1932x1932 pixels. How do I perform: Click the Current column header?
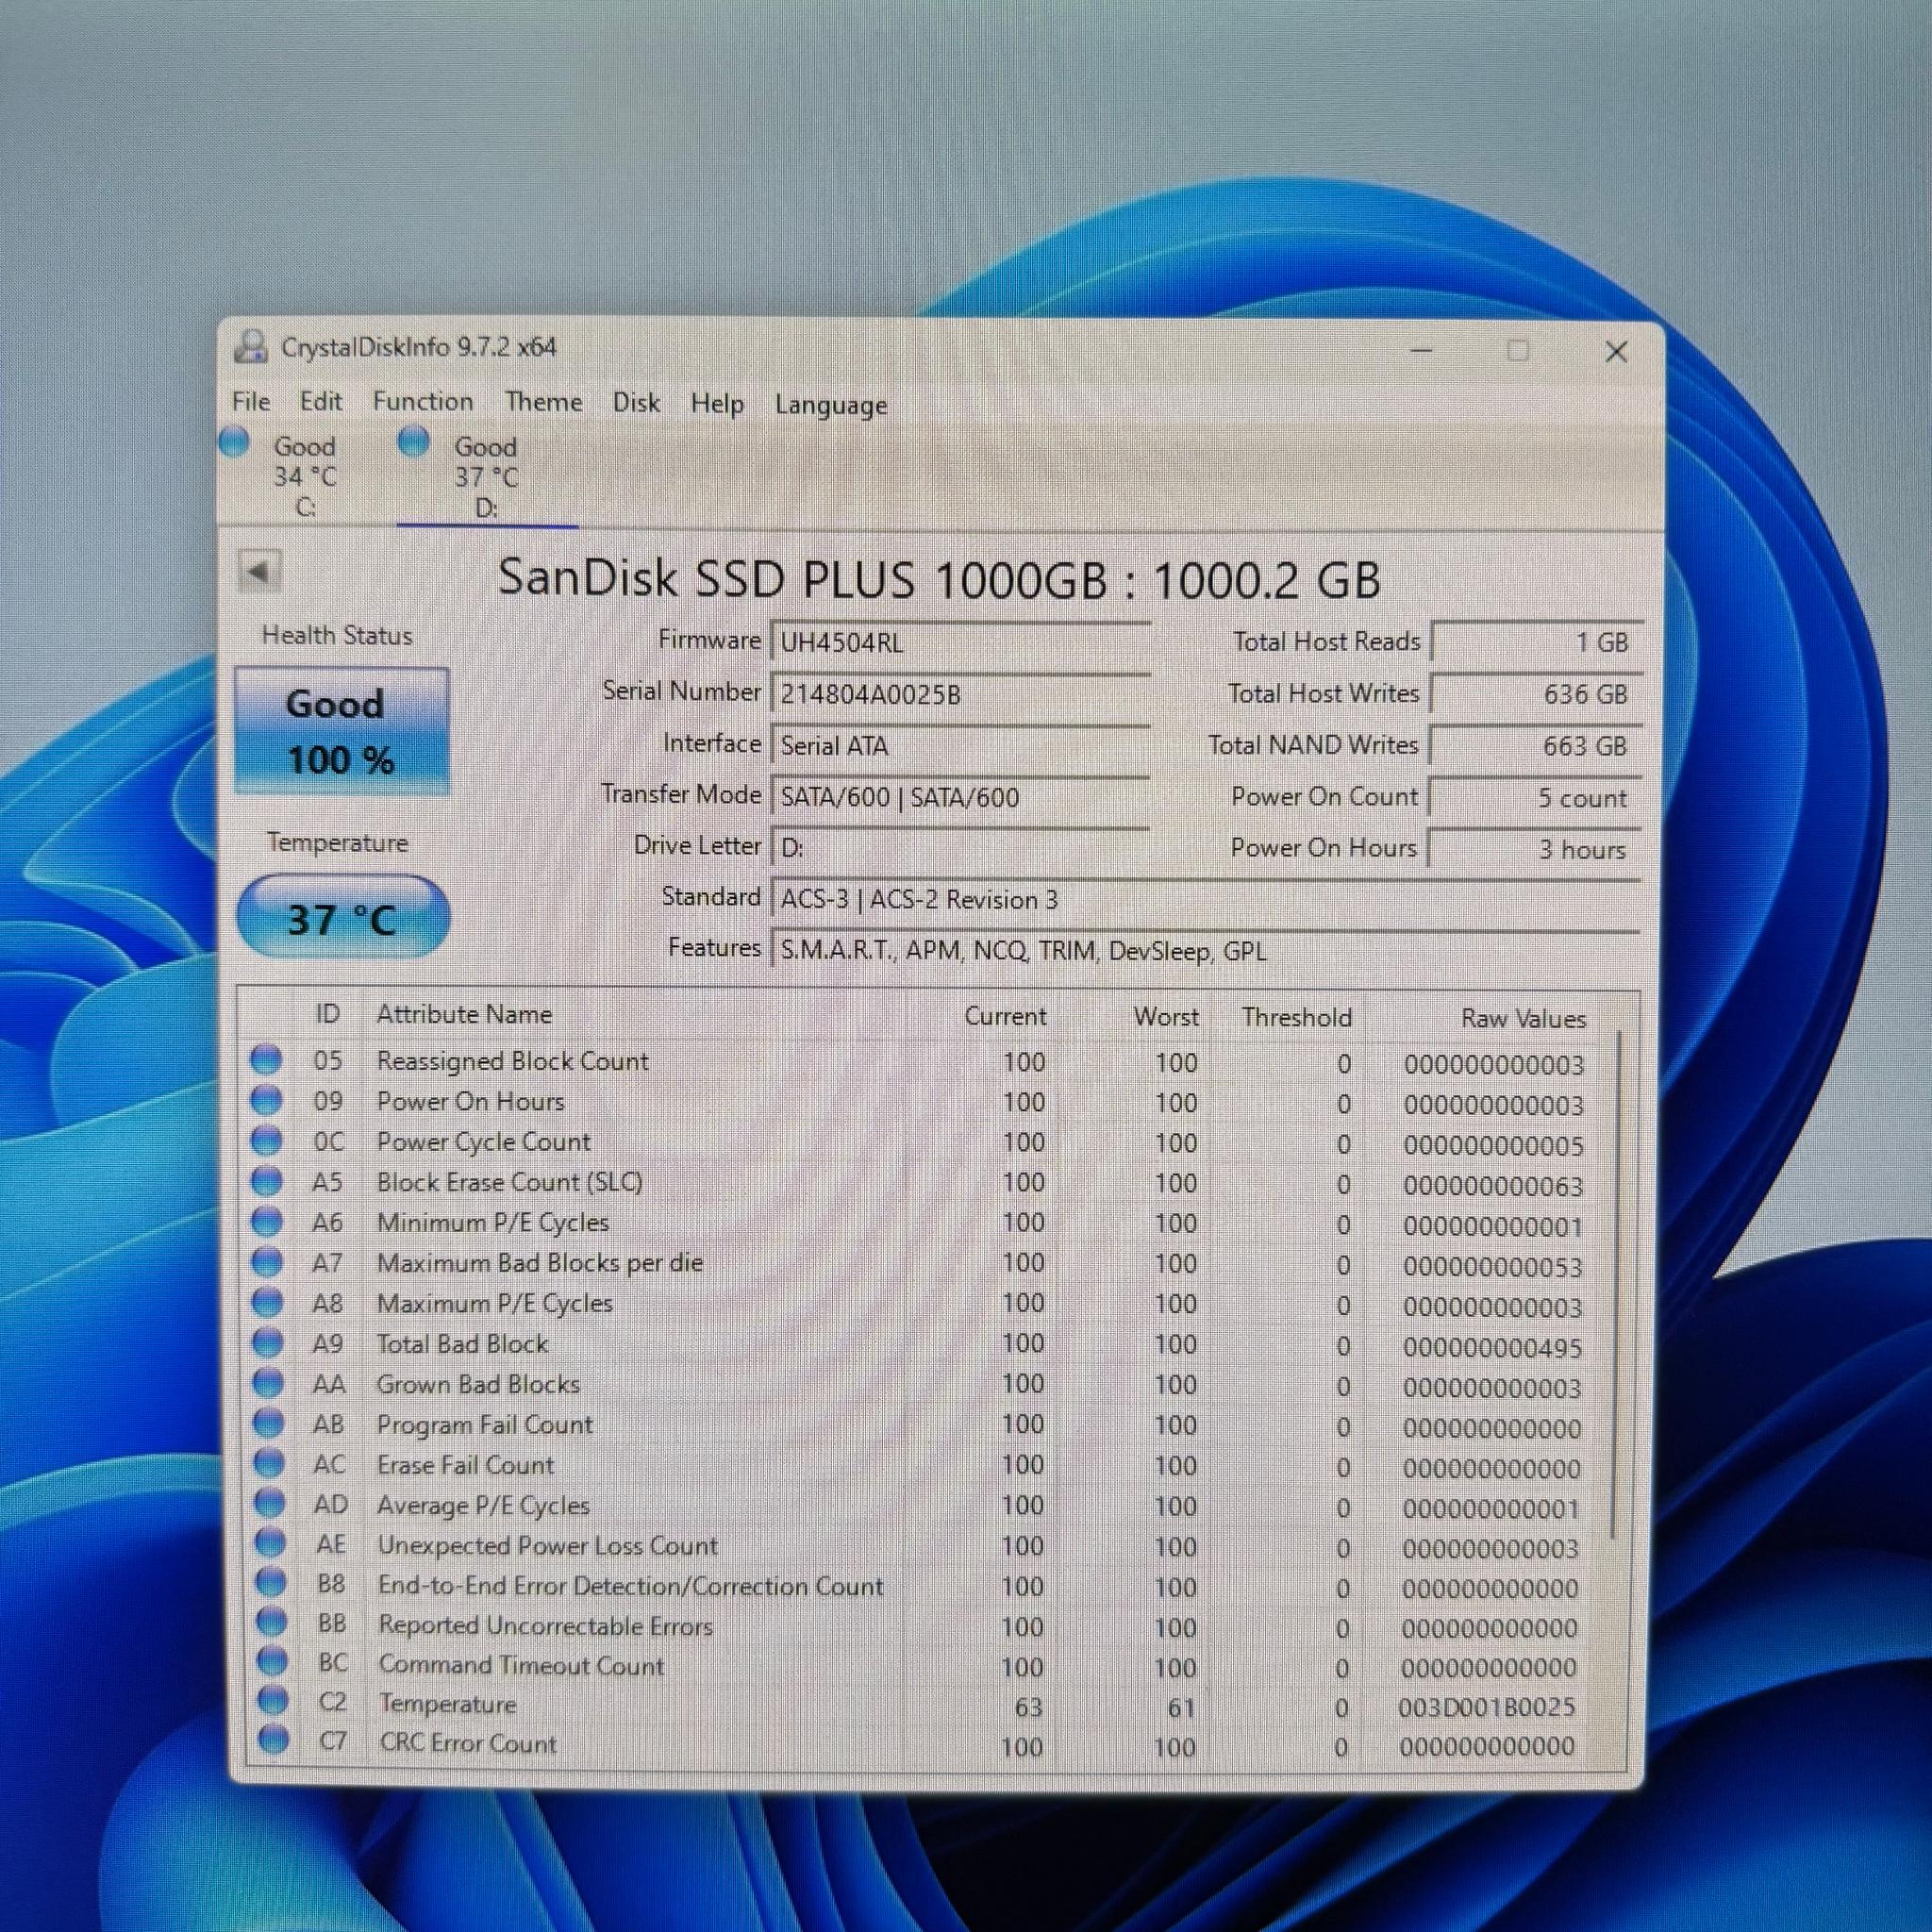1005,1017
